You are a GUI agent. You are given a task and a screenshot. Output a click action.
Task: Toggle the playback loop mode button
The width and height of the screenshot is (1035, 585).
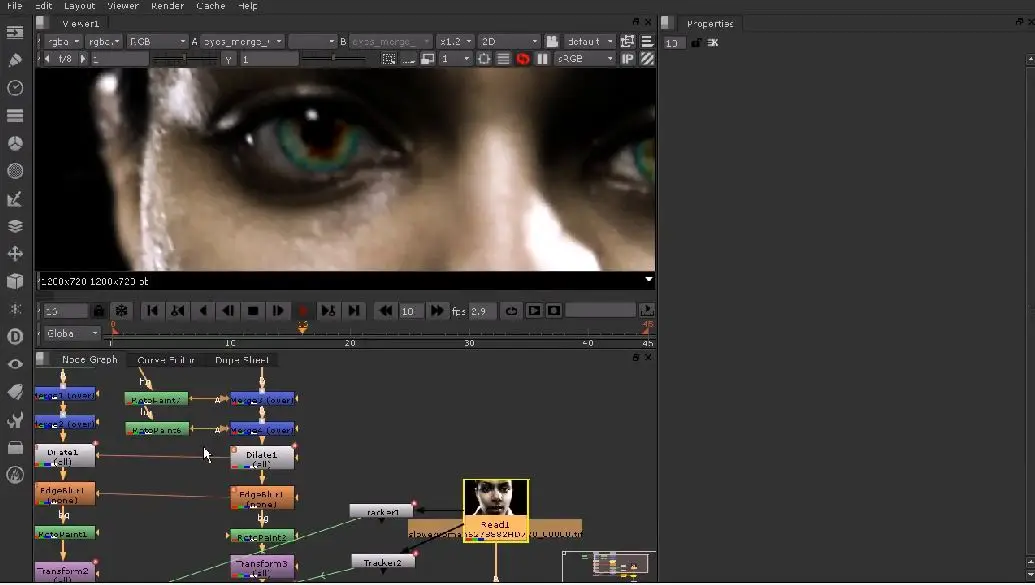pyautogui.click(x=511, y=310)
